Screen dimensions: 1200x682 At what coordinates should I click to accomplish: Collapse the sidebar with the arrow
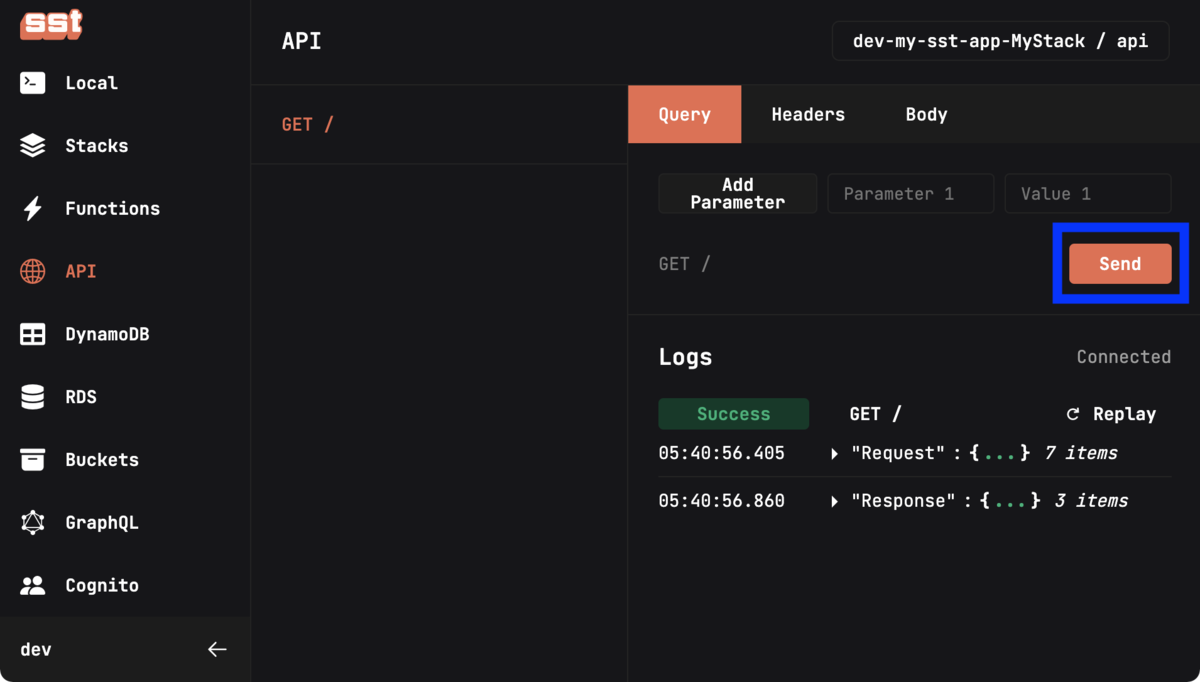(x=217, y=649)
